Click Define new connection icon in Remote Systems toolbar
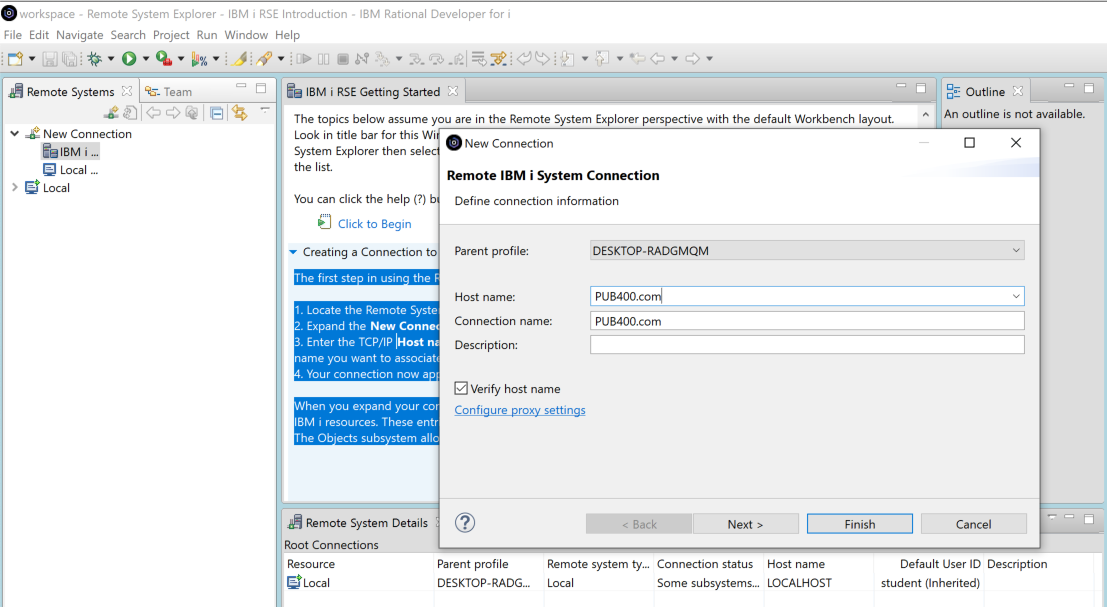1107x607 pixels. click(x=112, y=113)
